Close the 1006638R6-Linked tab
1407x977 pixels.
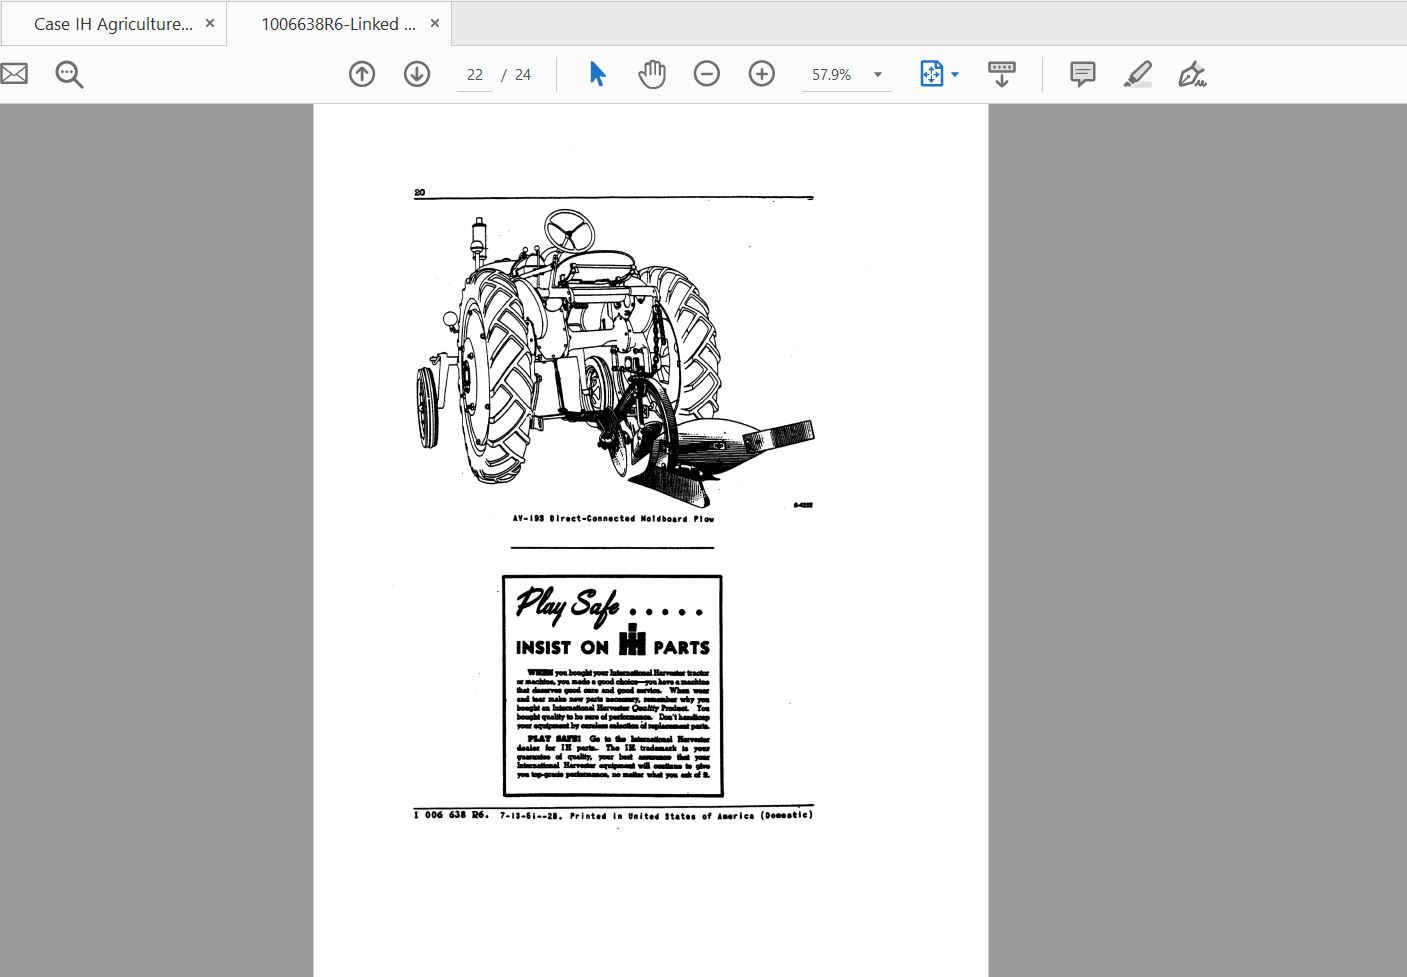coord(435,23)
